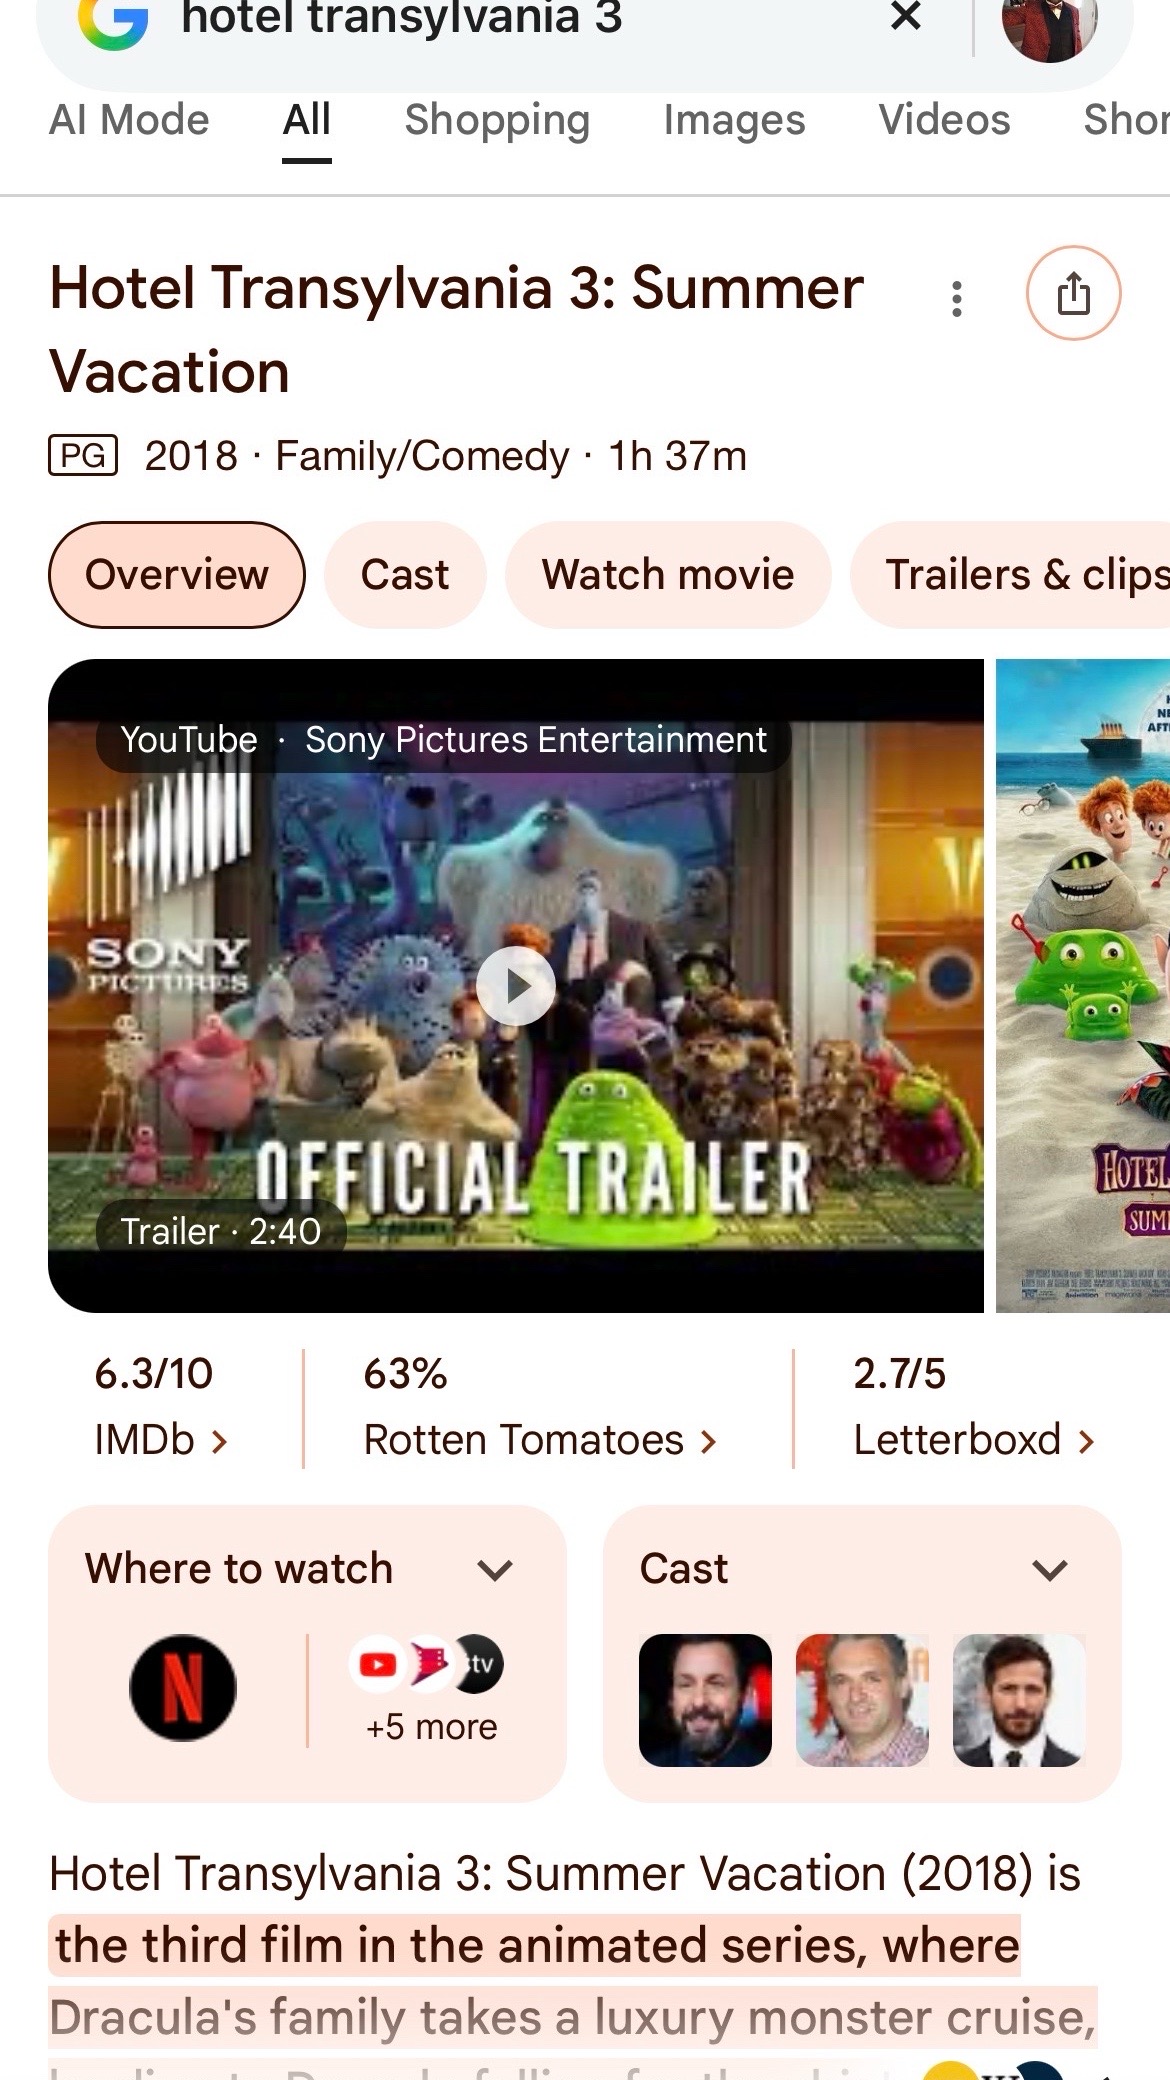Open the IMDb rating link
This screenshot has height=2080, width=1170.
[x=161, y=1407]
